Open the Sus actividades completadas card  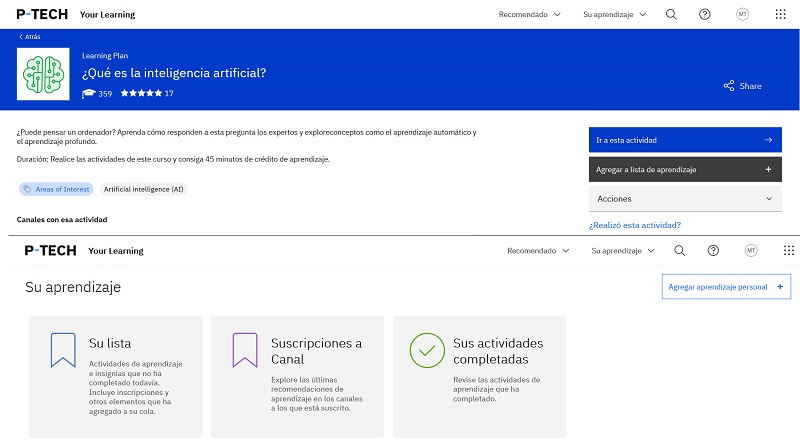[480, 377]
